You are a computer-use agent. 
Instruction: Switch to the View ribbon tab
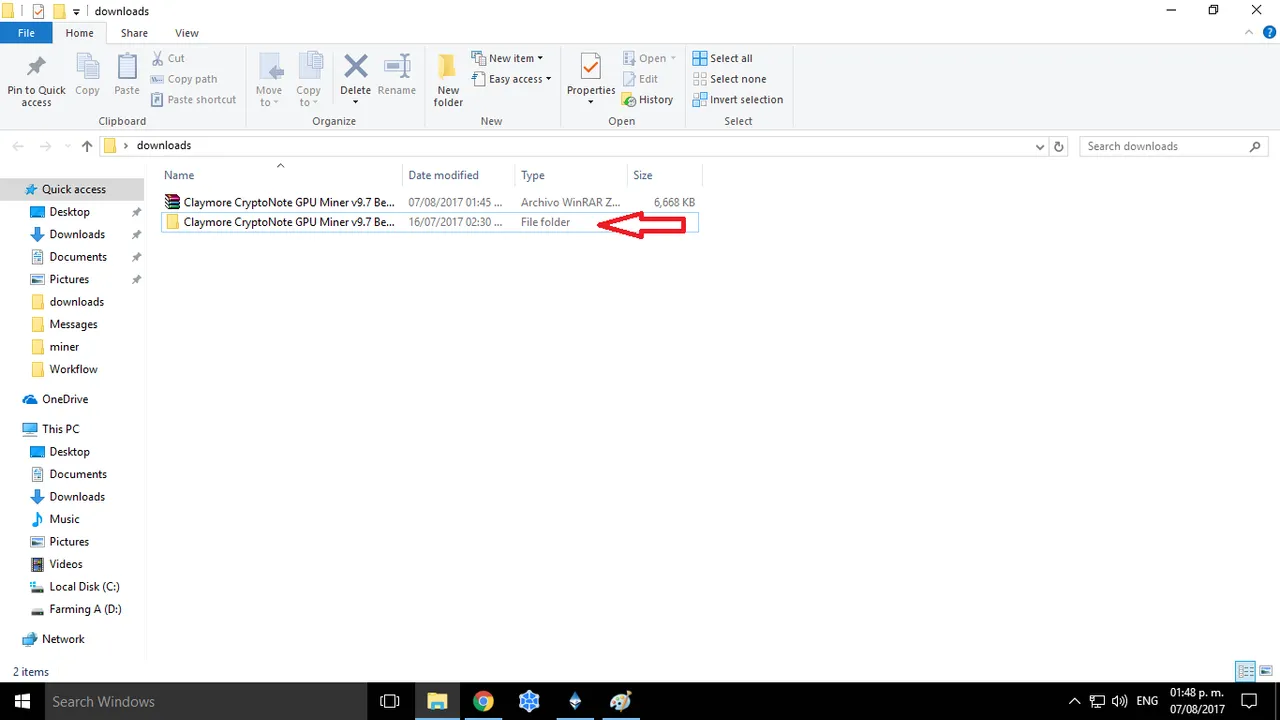(x=187, y=33)
